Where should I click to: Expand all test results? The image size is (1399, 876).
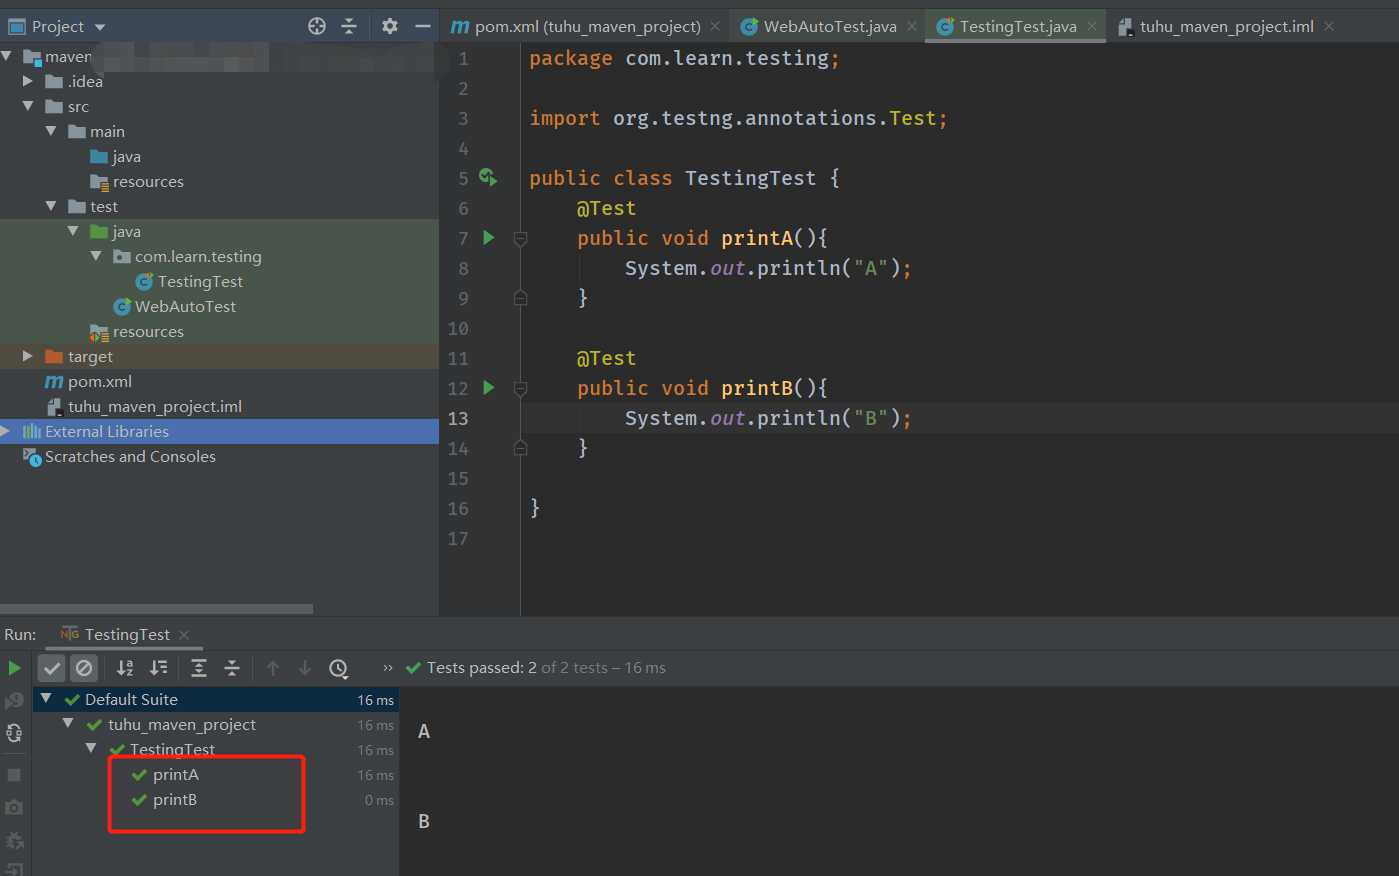(x=199, y=668)
